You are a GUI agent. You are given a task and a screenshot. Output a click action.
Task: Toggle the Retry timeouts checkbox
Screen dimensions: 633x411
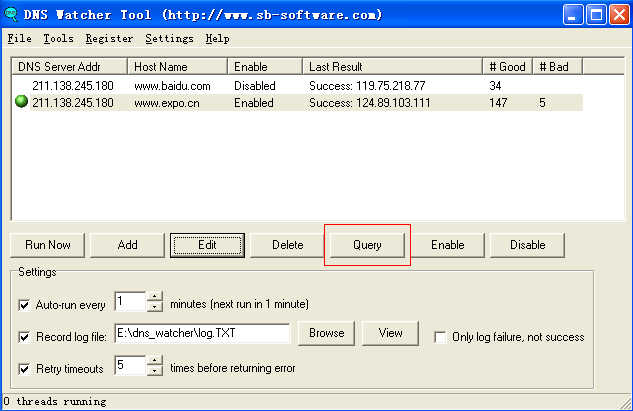[x=24, y=369]
